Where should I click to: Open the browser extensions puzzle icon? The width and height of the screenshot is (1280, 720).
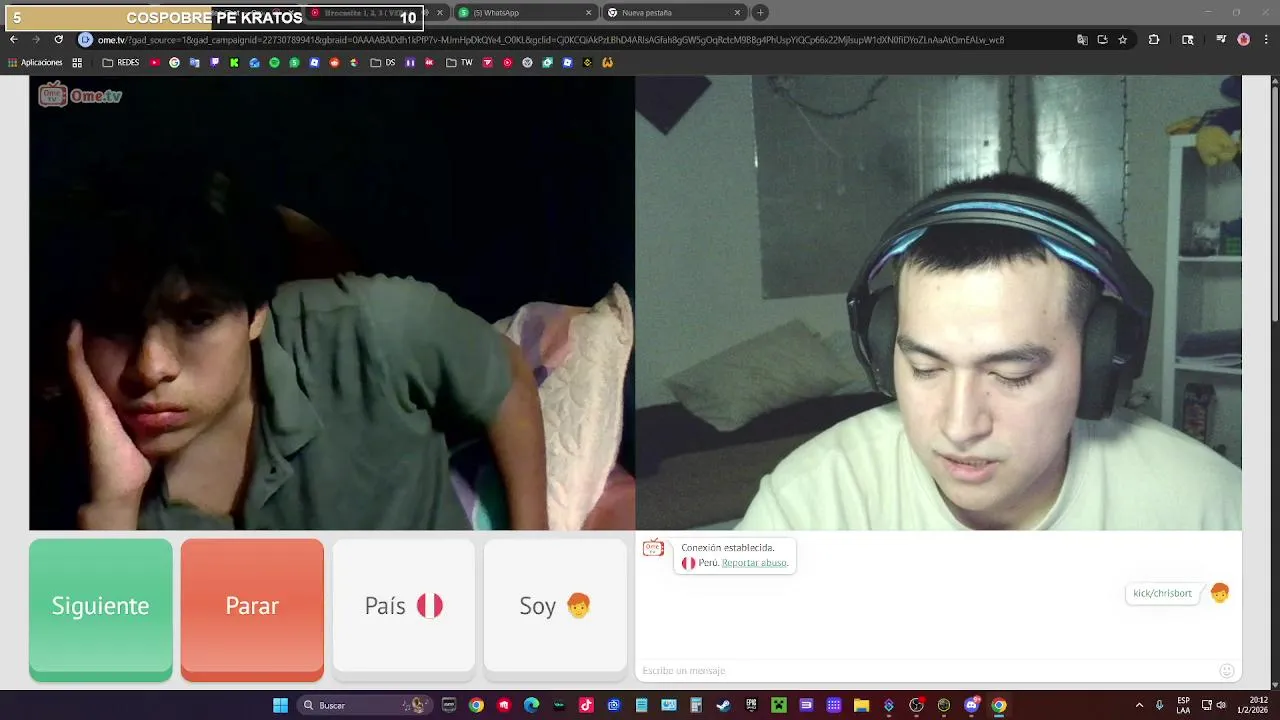point(1154,40)
